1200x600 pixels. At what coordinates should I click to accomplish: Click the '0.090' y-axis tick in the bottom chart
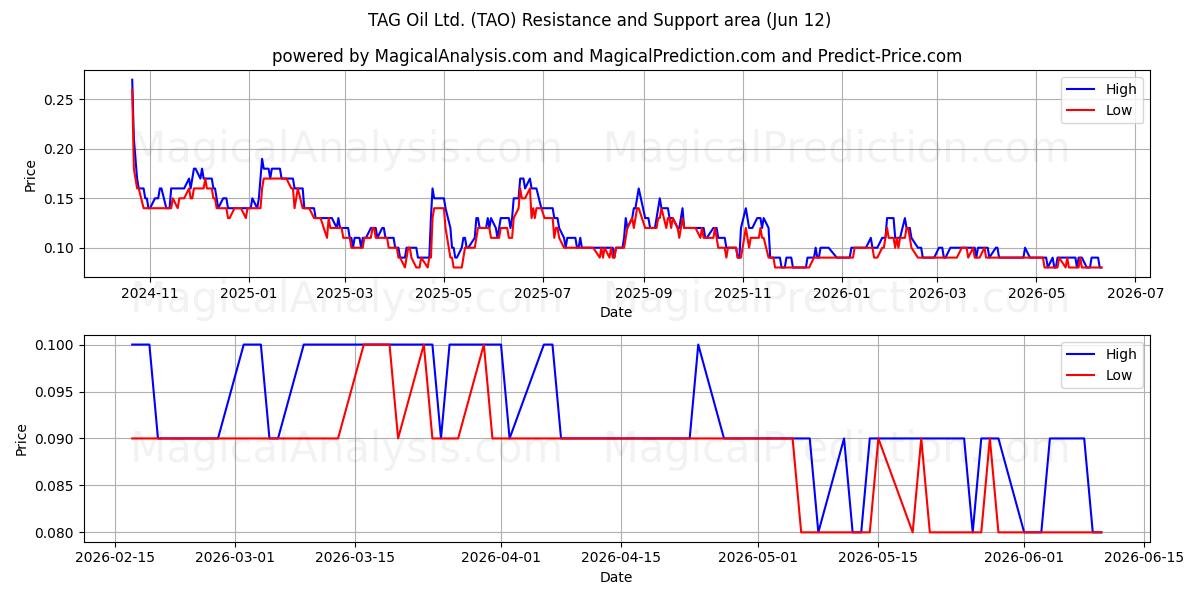[55, 439]
